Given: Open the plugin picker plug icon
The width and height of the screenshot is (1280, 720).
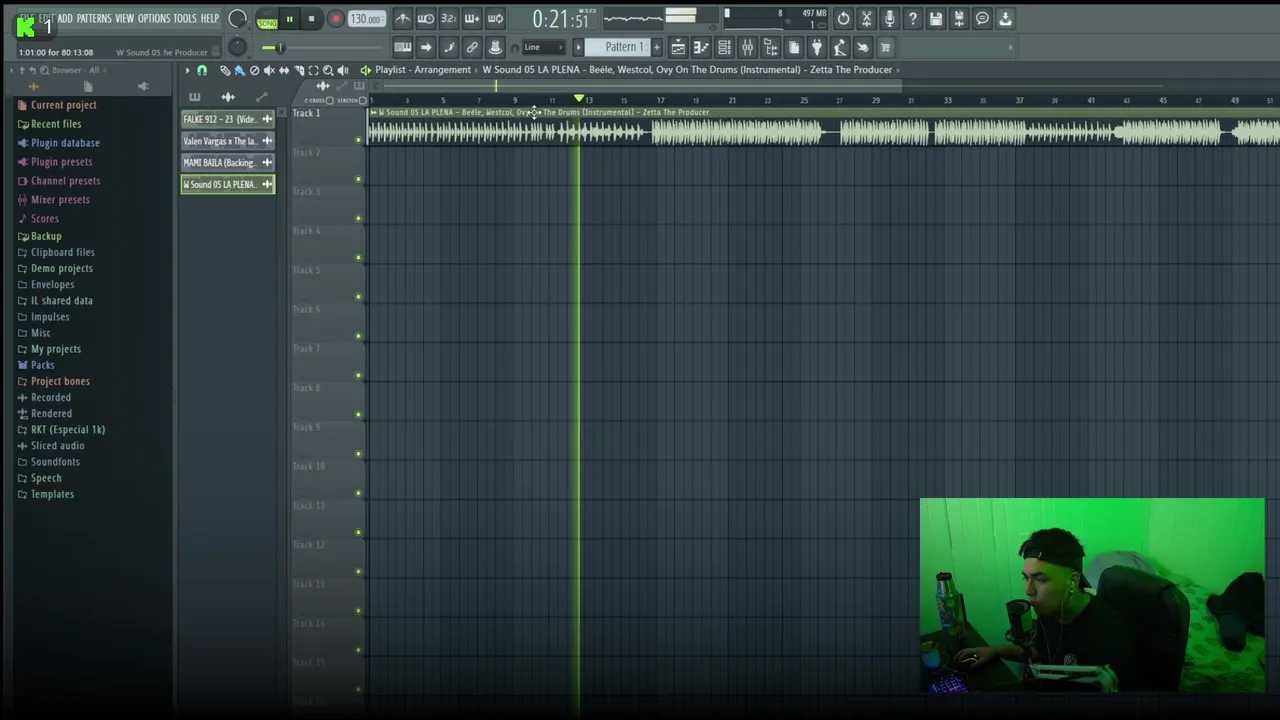Looking at the screenshot, I should (817, 47).
